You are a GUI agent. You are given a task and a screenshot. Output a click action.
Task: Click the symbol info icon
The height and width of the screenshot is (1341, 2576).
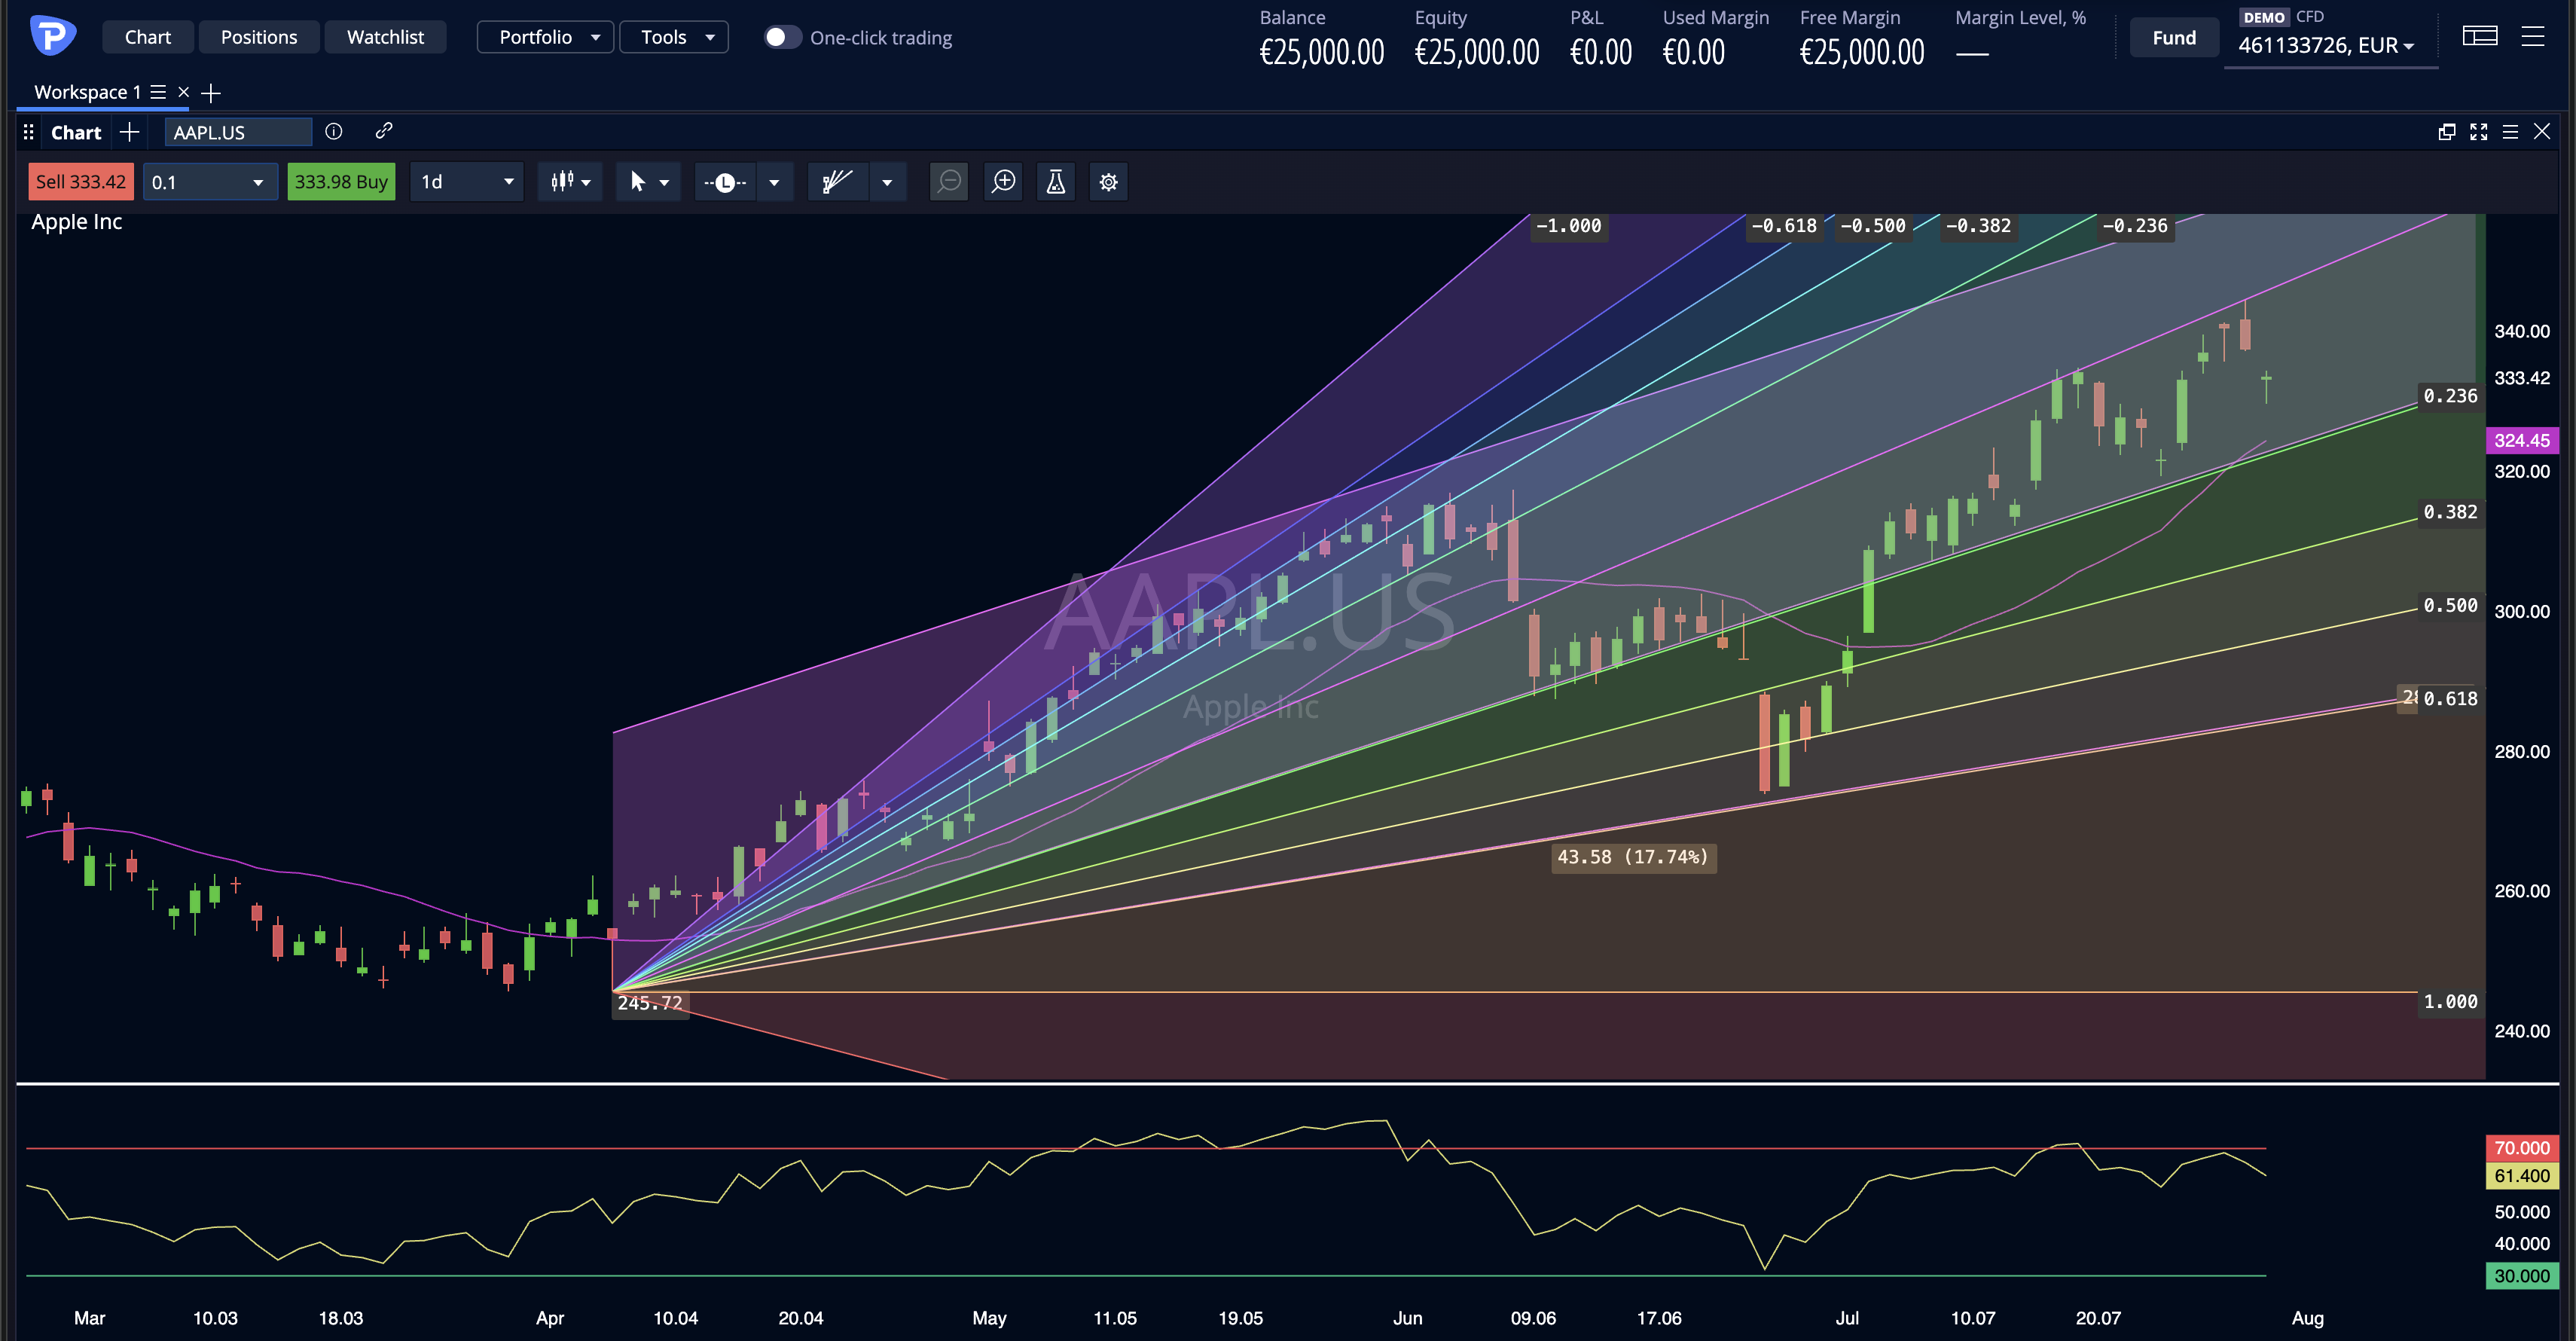(x=334, y=131)
